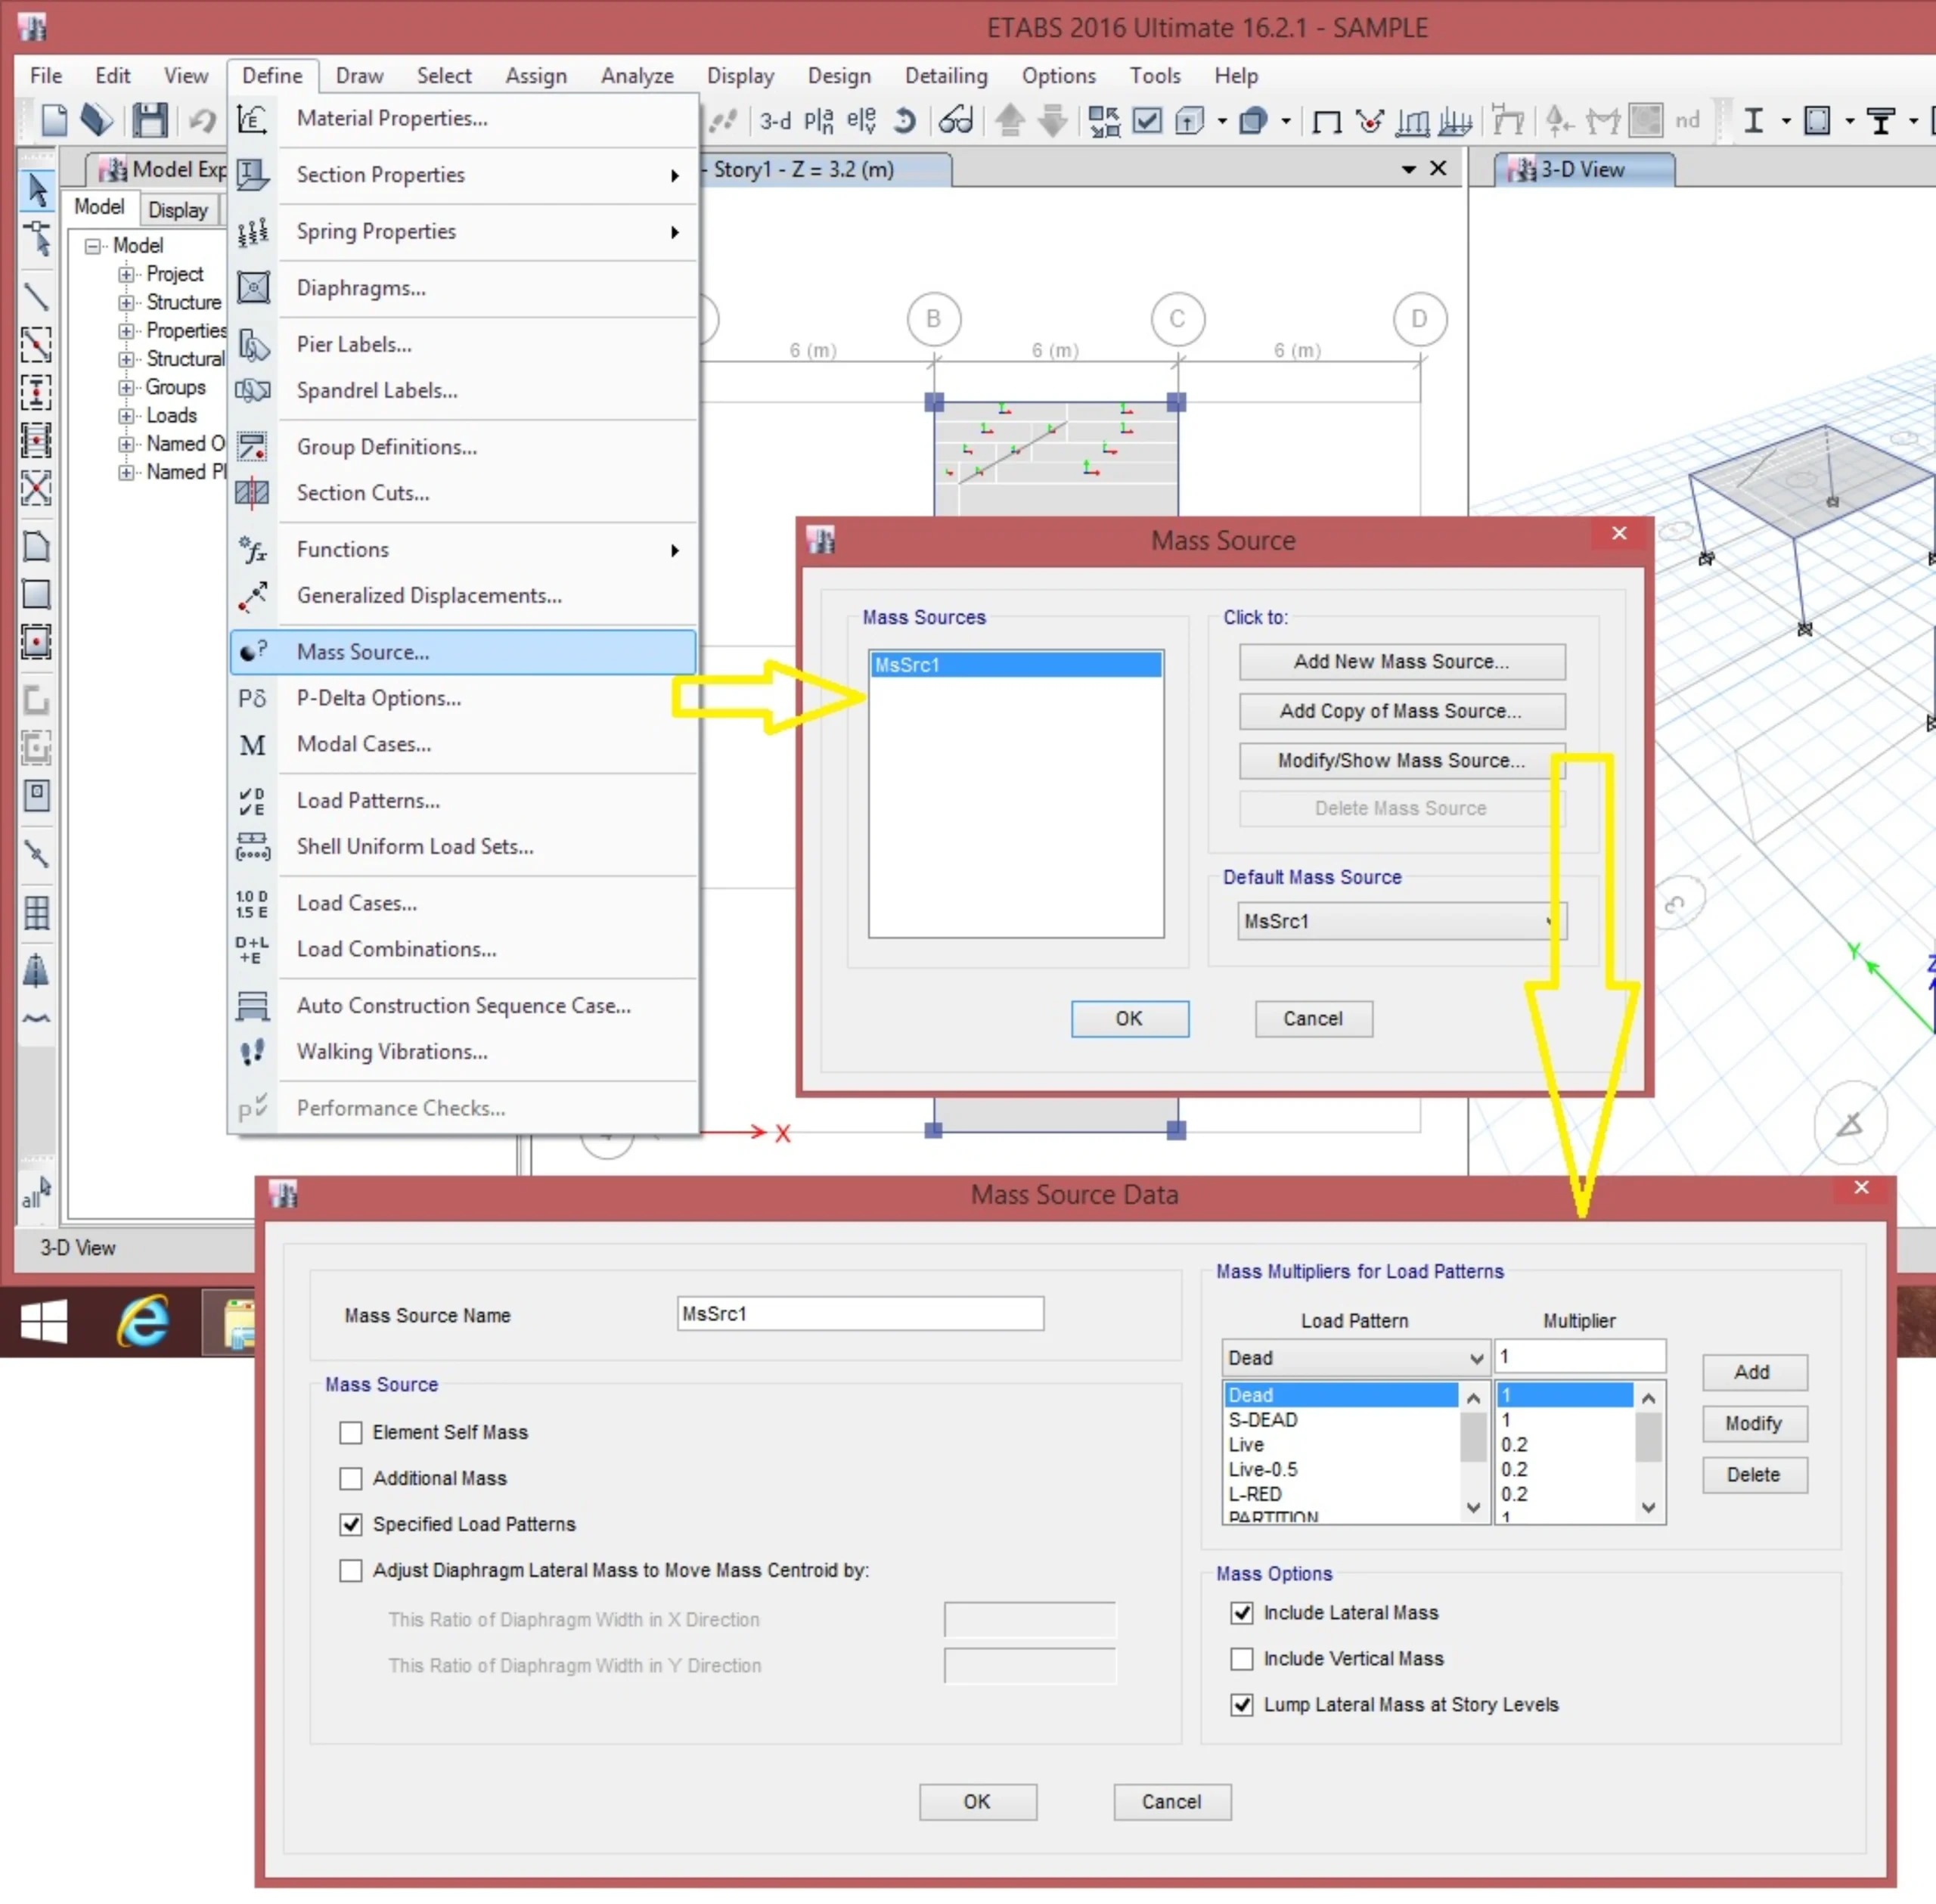
Task: Expand the Loads tree node
Action: coord(126,415)
